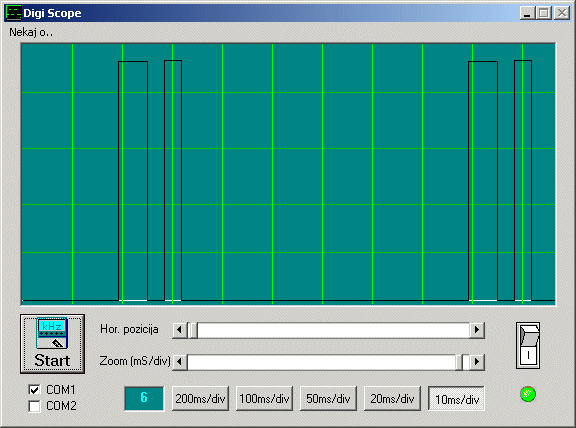
Task: Click left arrow of Hor. pozicija scrollbar
Action: [180, 330]
